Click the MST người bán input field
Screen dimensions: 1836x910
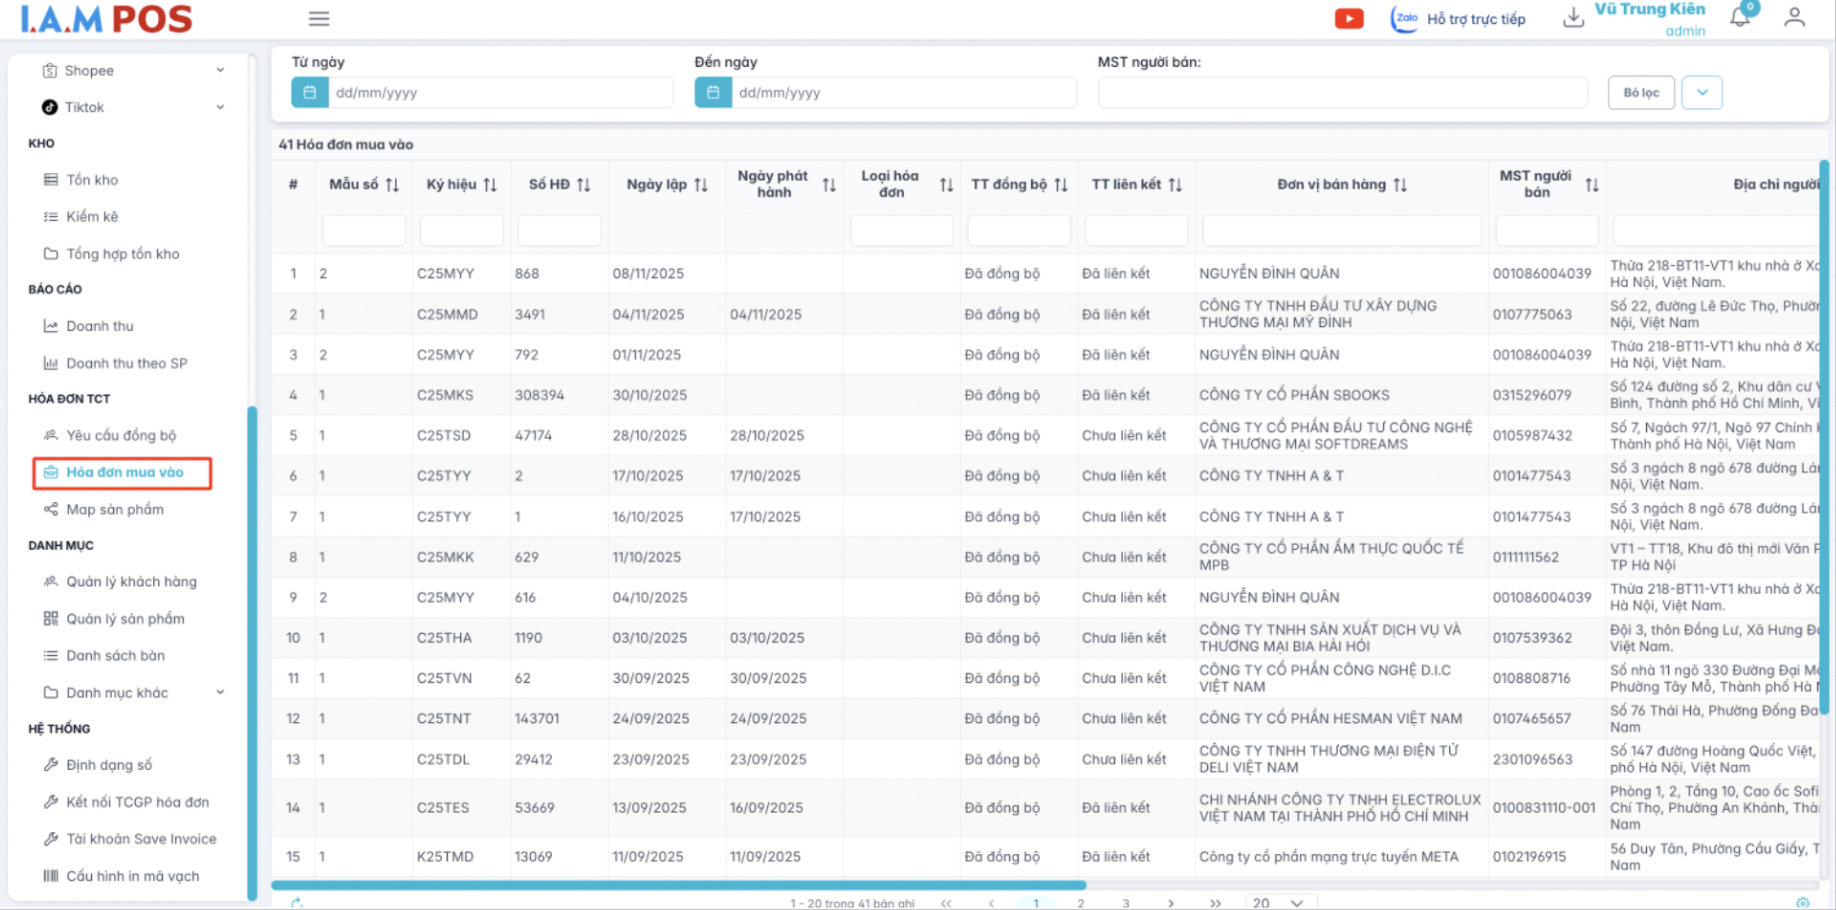click(1342, 93)
